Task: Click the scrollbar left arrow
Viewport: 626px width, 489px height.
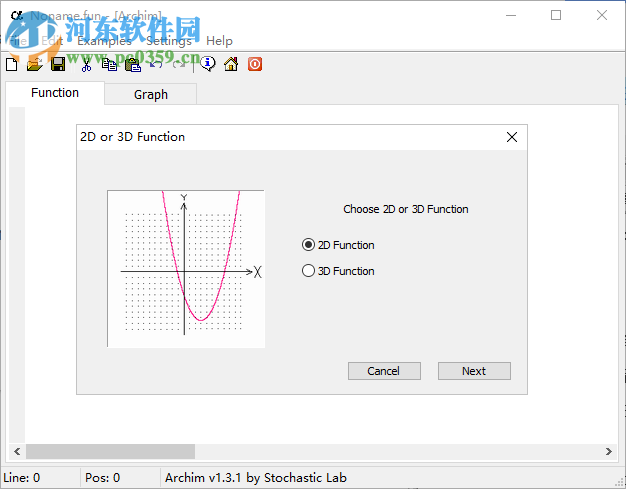Action: 17,451
